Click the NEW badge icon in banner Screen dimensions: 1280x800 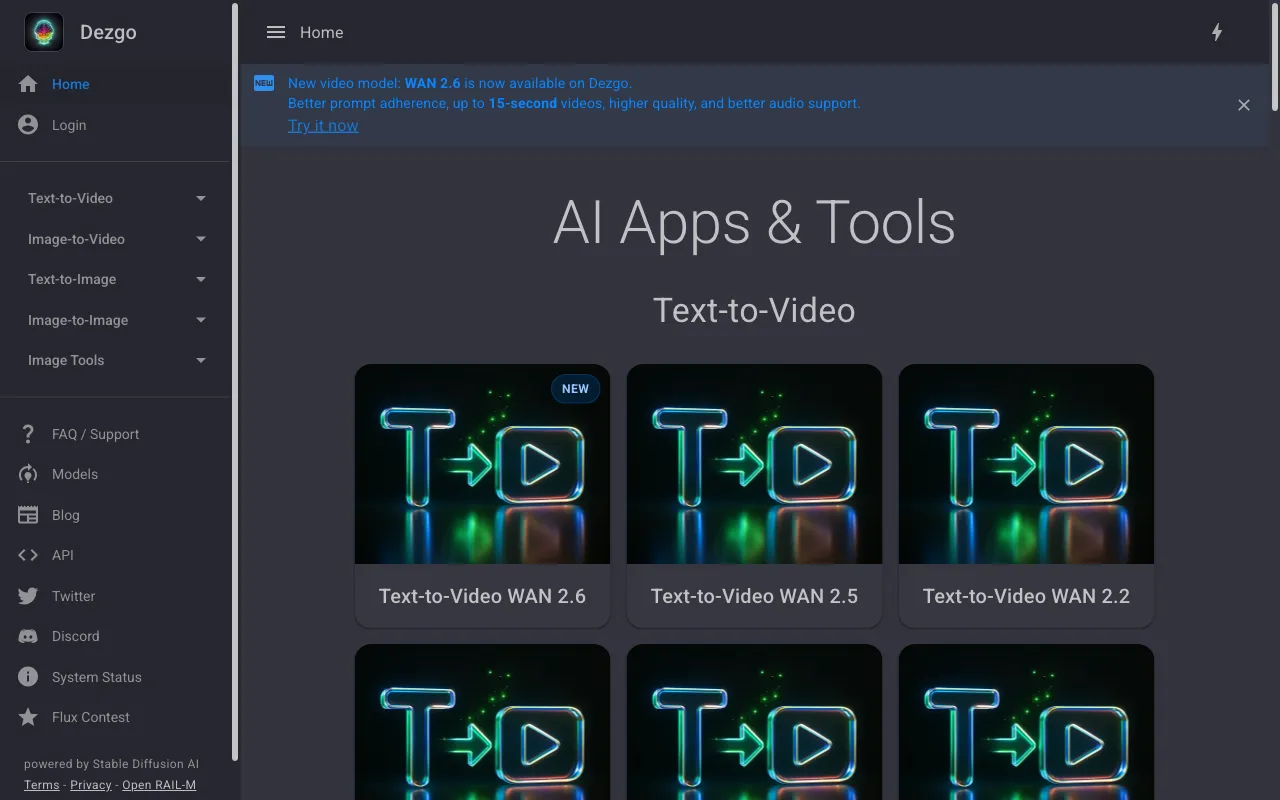[x=264, y=83]
